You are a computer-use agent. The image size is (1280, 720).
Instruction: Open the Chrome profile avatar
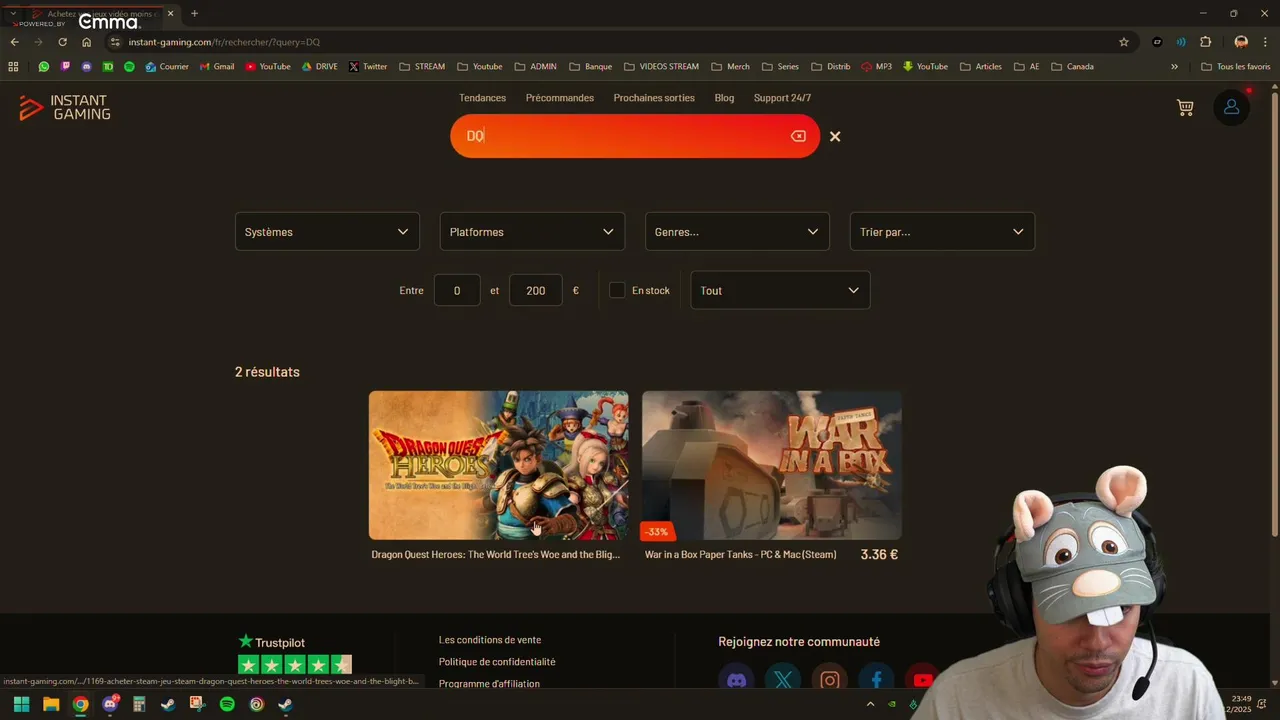(1241, 42)
